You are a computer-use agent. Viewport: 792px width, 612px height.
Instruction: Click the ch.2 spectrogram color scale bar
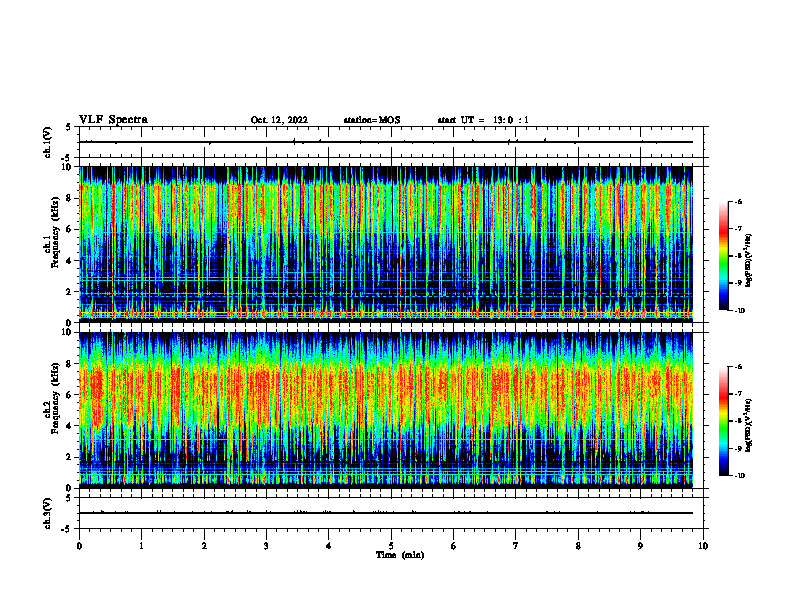[724, 421]
